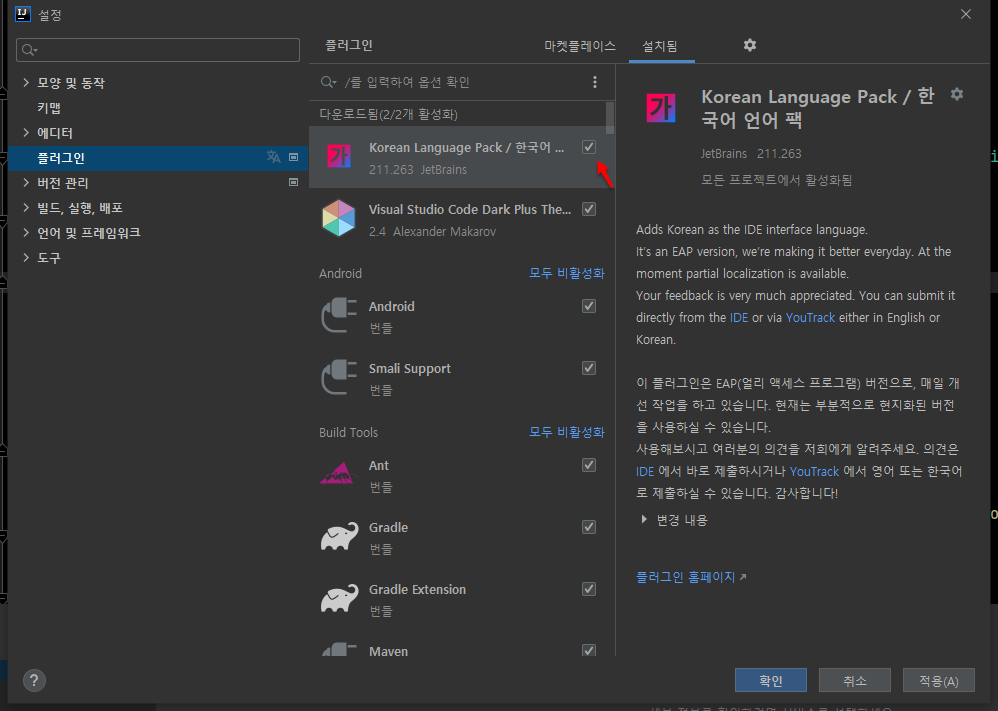The image size is (998, 711).
Task: Expand 빌드, 실행, 배포 section
Action: [x=25, y=208]
